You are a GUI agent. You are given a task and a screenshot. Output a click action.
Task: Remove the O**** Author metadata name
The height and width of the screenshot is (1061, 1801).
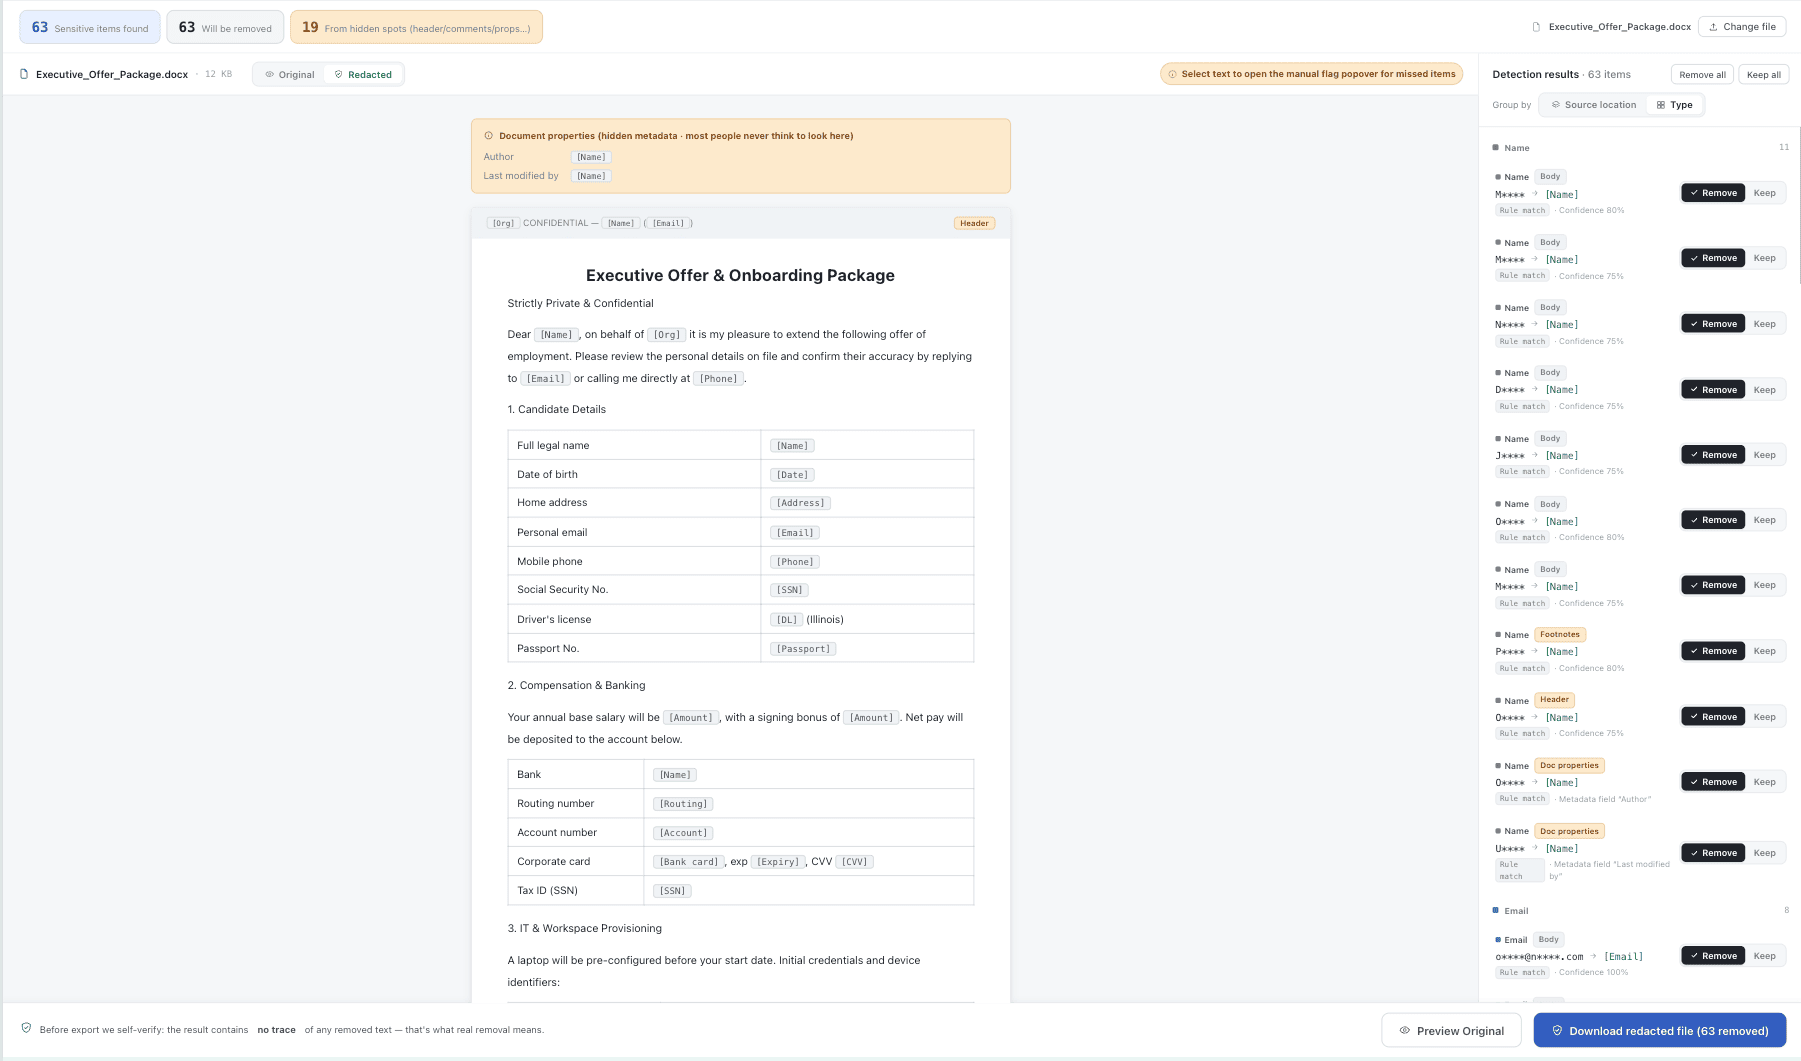[1713, 782]
